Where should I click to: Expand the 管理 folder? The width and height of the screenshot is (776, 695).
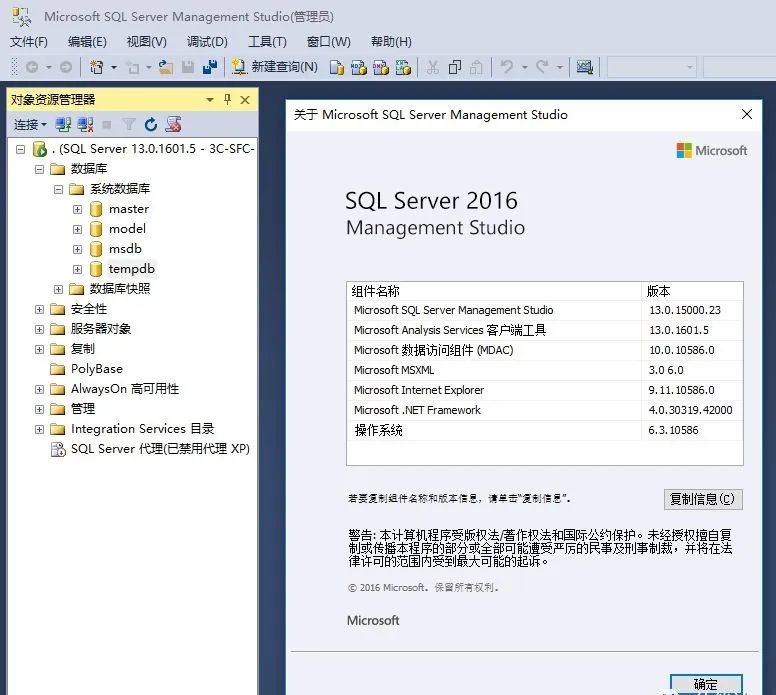40,409
